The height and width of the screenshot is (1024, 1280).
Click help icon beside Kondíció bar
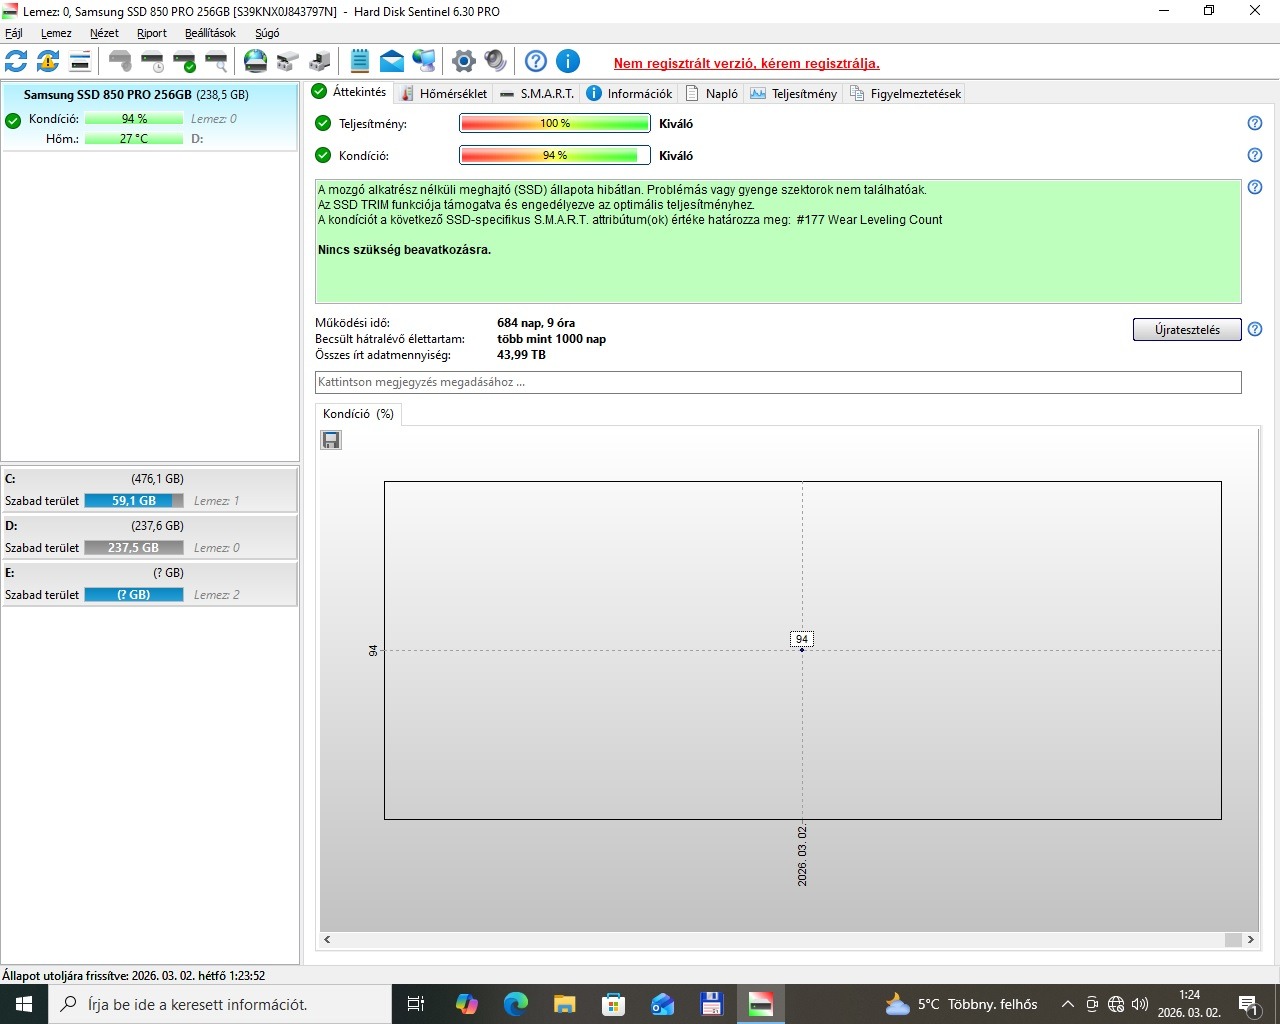click(1255, 155)
